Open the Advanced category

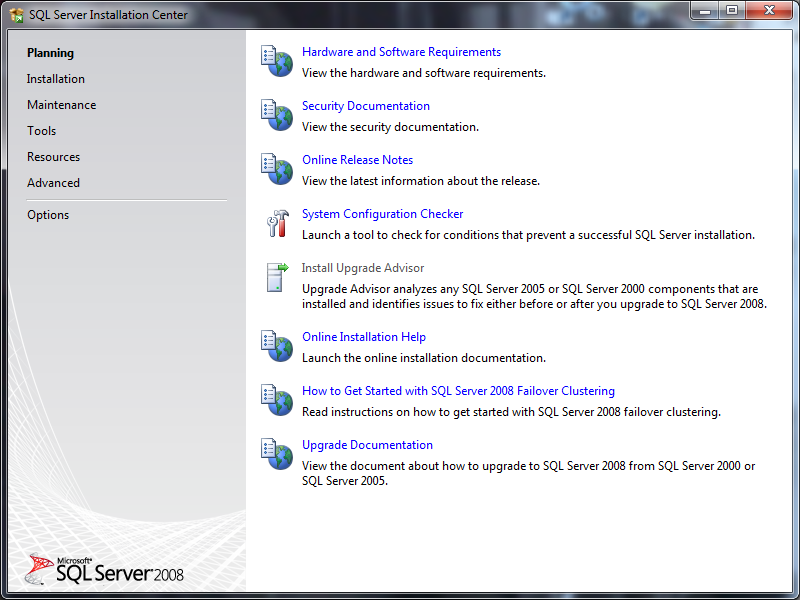coord(54,183)
